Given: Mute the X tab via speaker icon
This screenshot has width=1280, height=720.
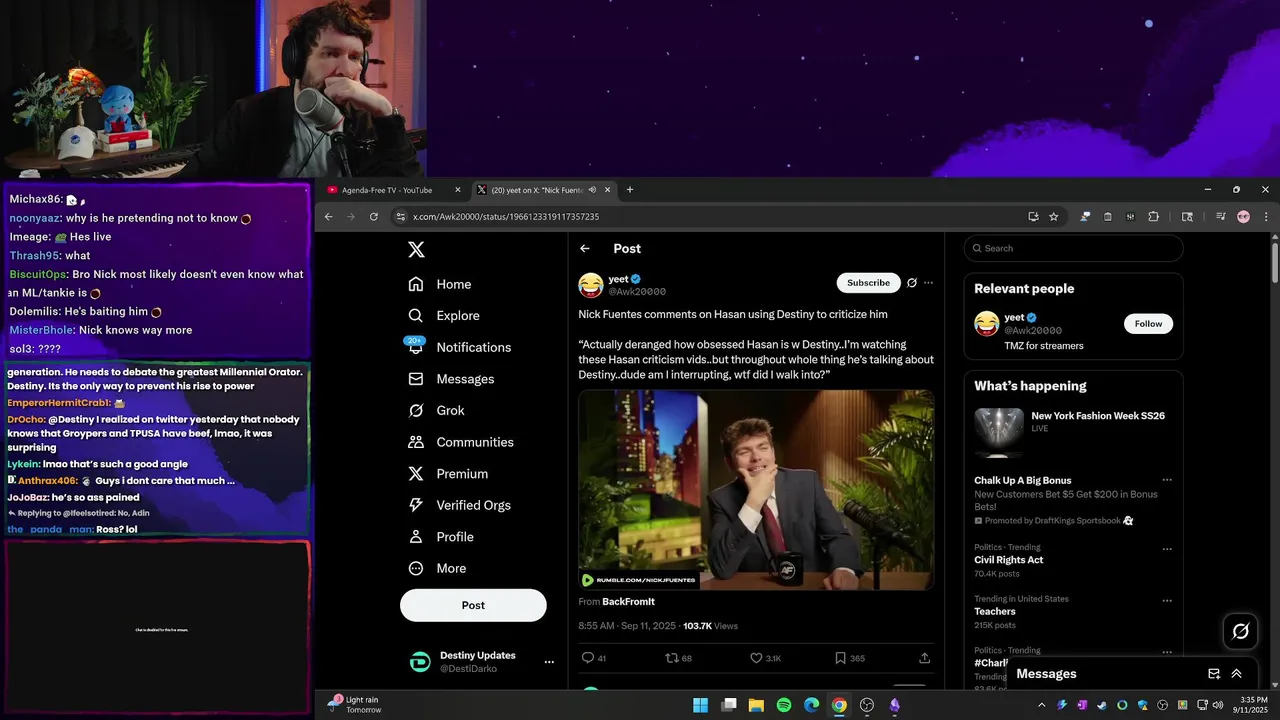Looking at the screenshot, I should coord(593,190).
